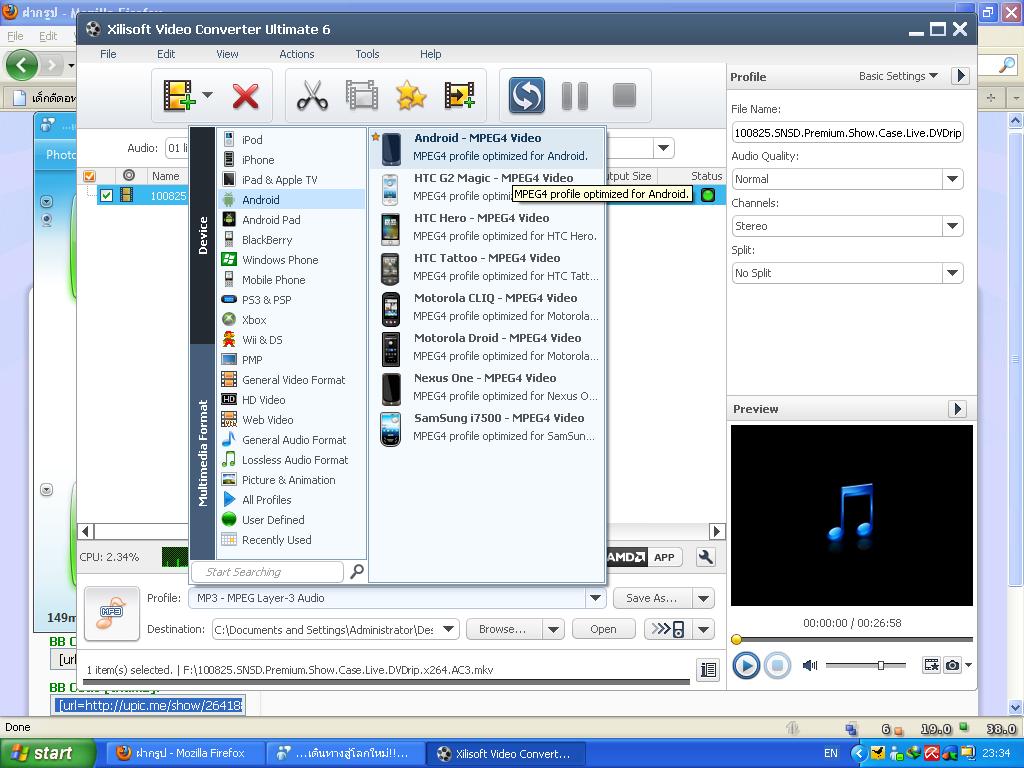The image size is (1024, 768).
Task: Open the Edit menu in Xilisoft
Action: pyautogui.click(x=166, y=54)
